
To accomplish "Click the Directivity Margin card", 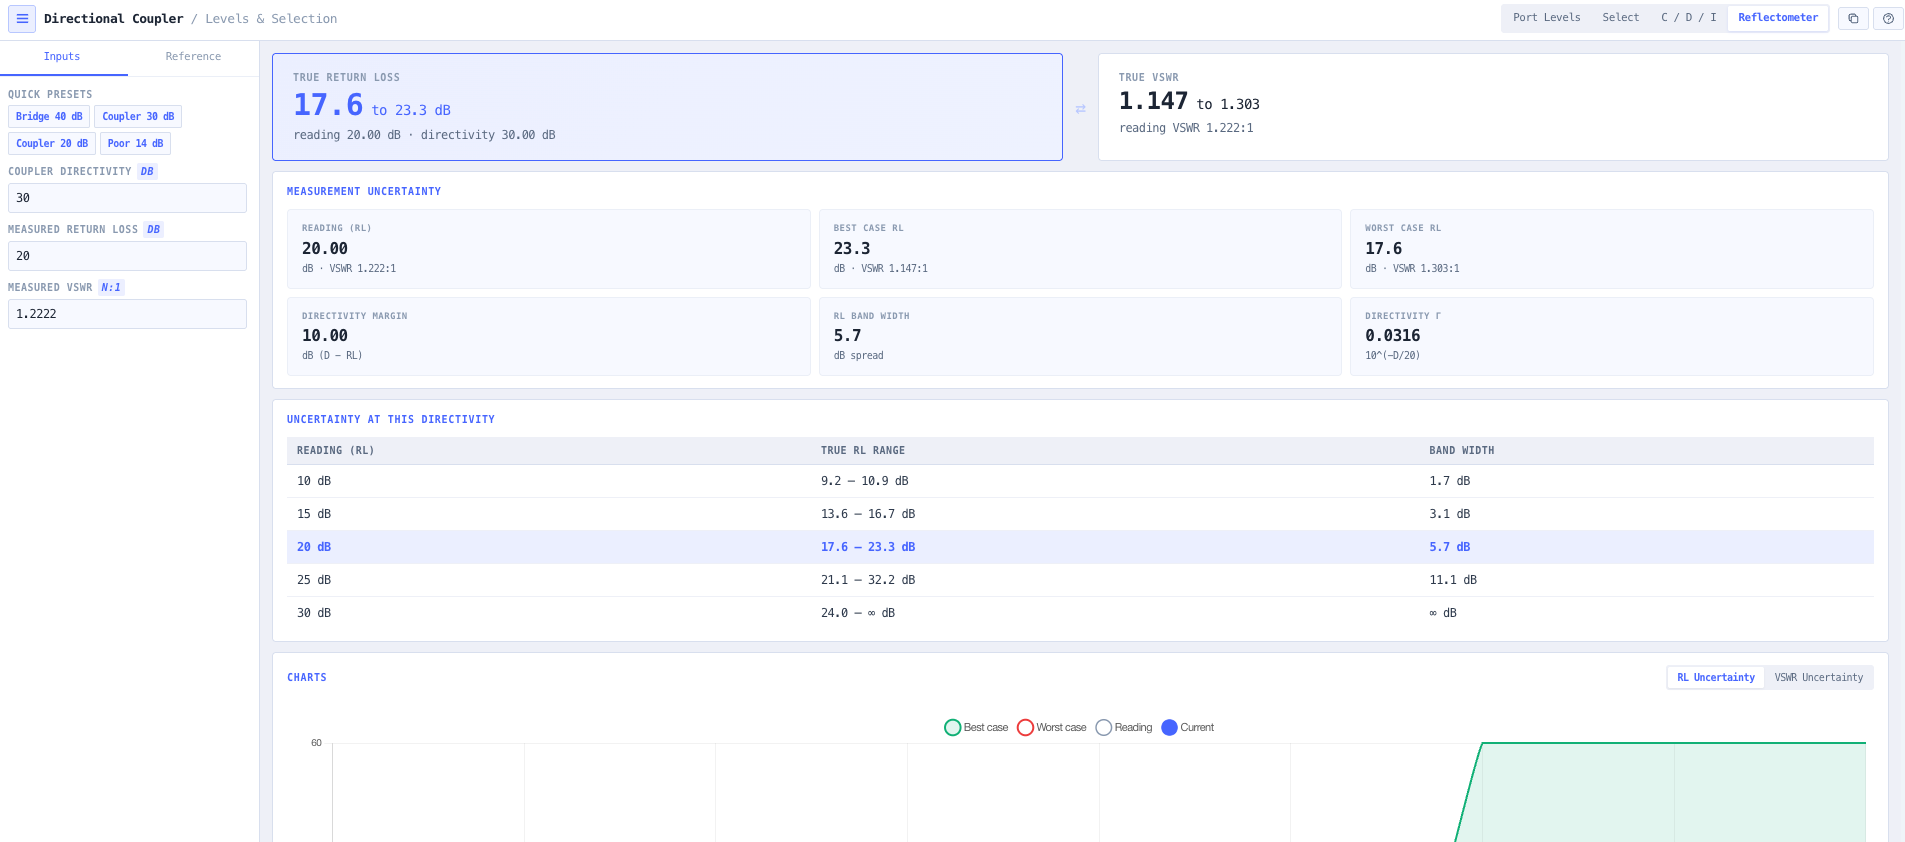I will 548,336.
